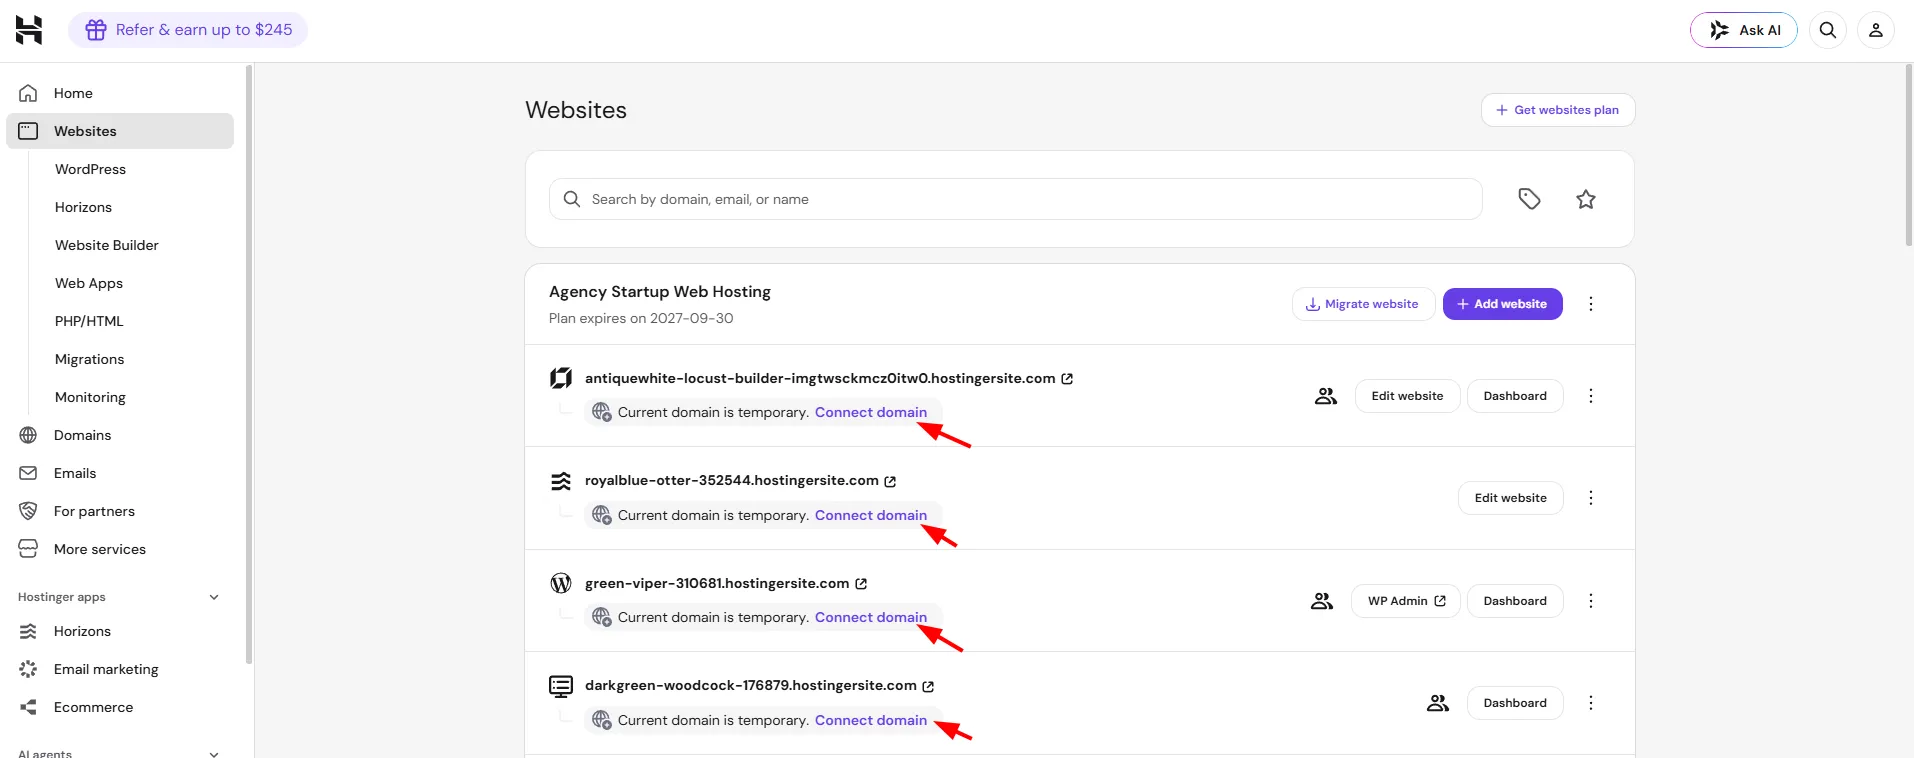Image resolution: width=1914 pixels, height=758 pixels.
Task: Open three-dot menu for antiquewhite-locust site
Action: tap(1591, 396)
